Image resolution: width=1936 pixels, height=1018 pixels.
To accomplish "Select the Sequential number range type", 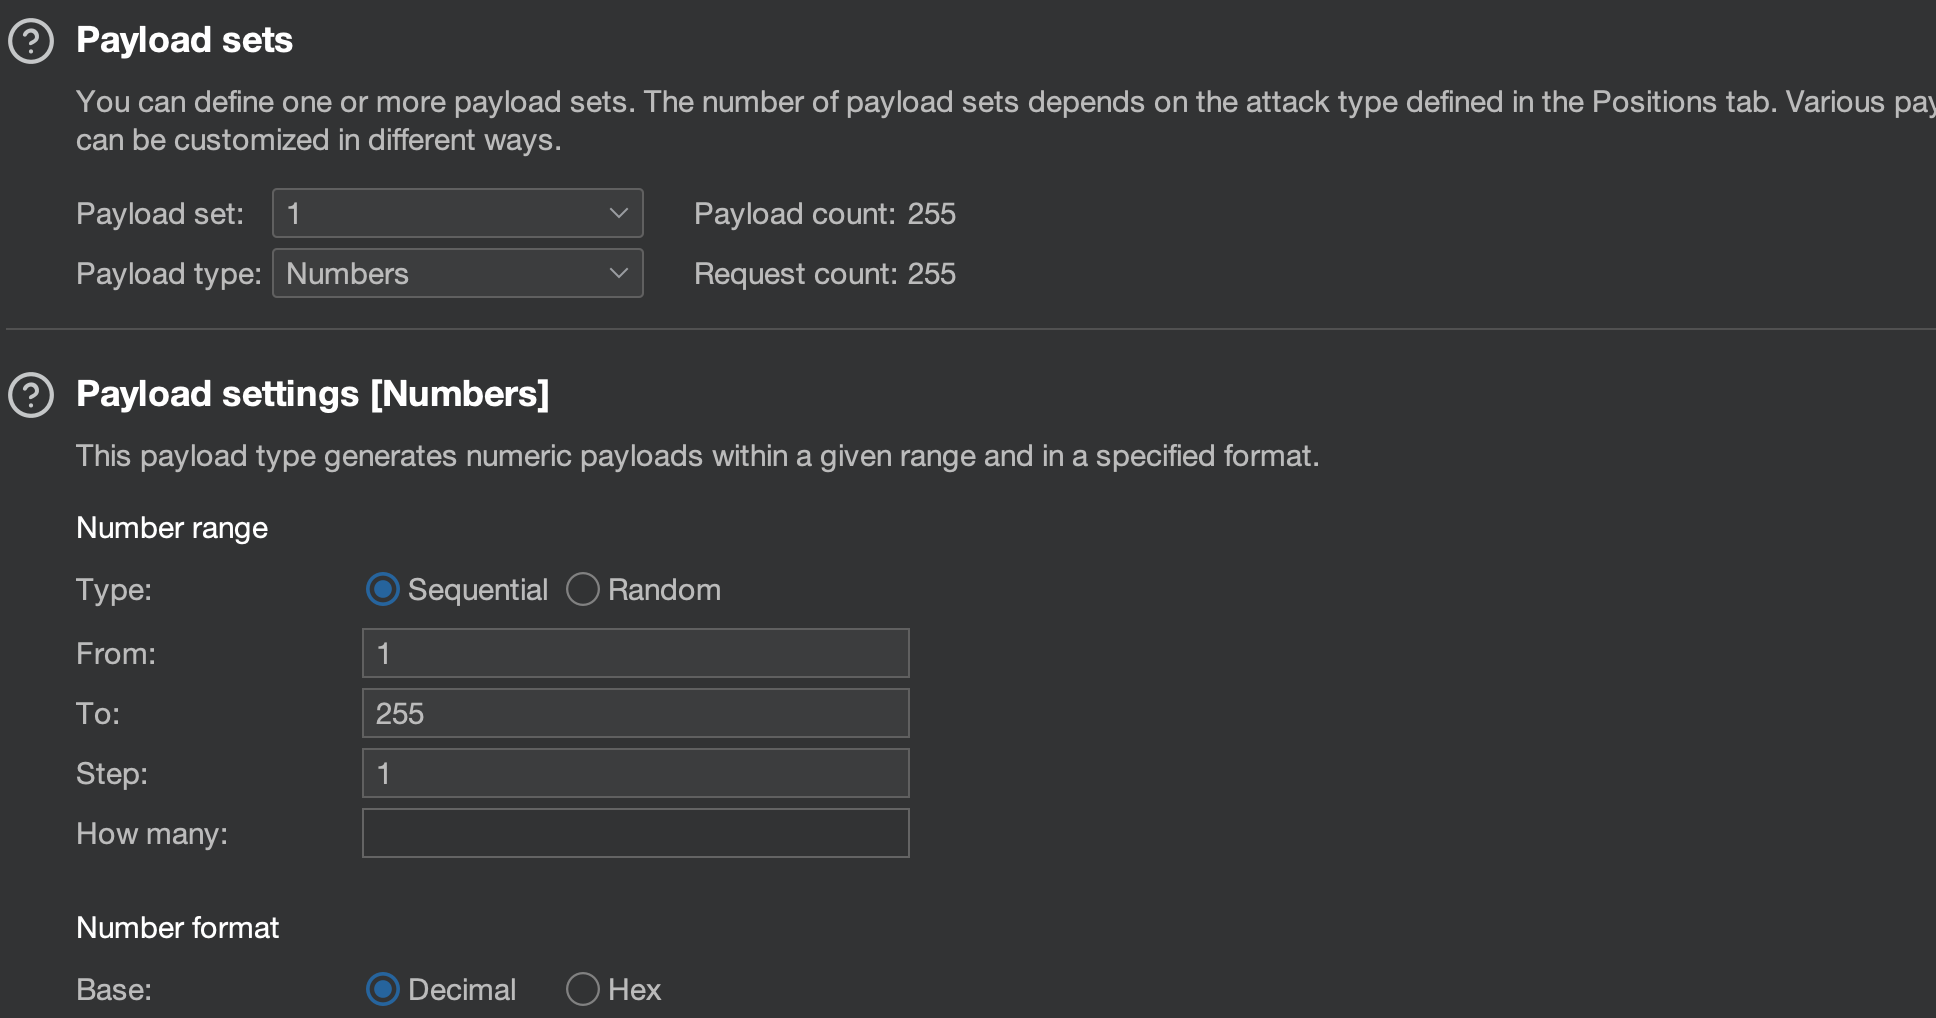I will pos(383,590).
